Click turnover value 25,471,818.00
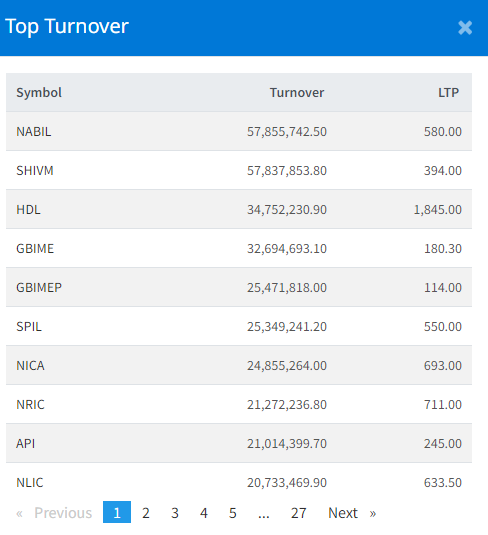The height and width of the screenshot is (535, 488). coord(287,287)
